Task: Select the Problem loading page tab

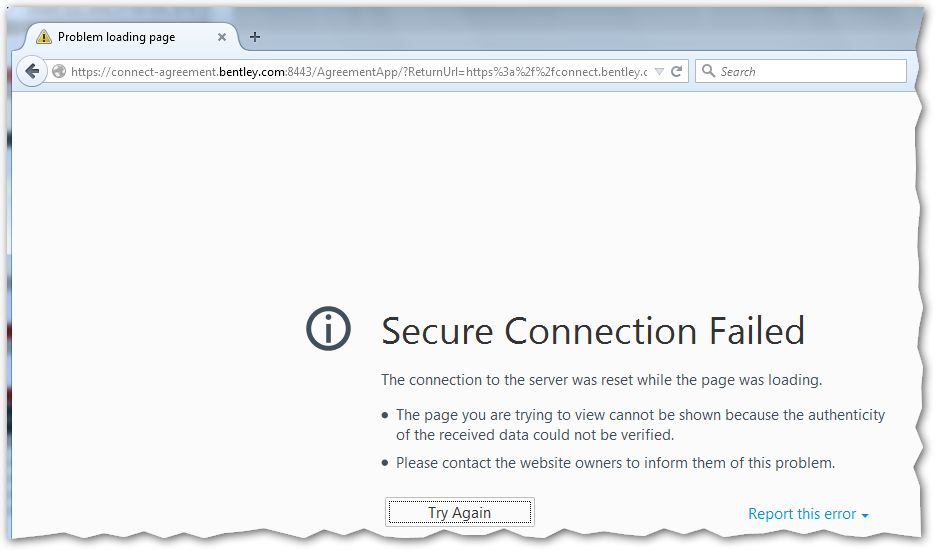Action: [120, 37]
